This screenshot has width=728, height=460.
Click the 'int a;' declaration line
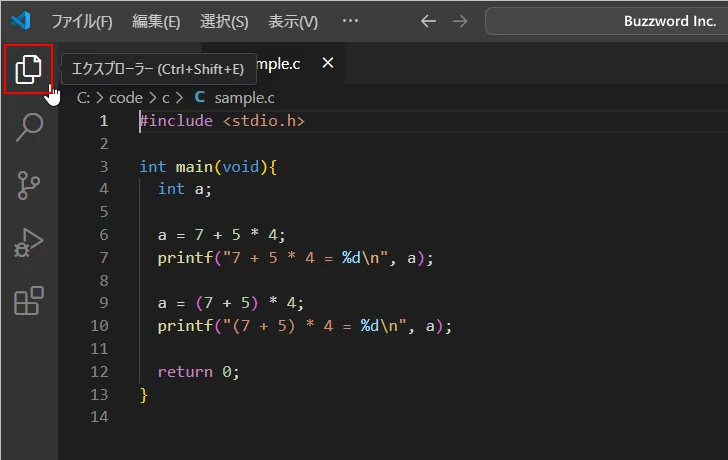(x=184, y=189)
